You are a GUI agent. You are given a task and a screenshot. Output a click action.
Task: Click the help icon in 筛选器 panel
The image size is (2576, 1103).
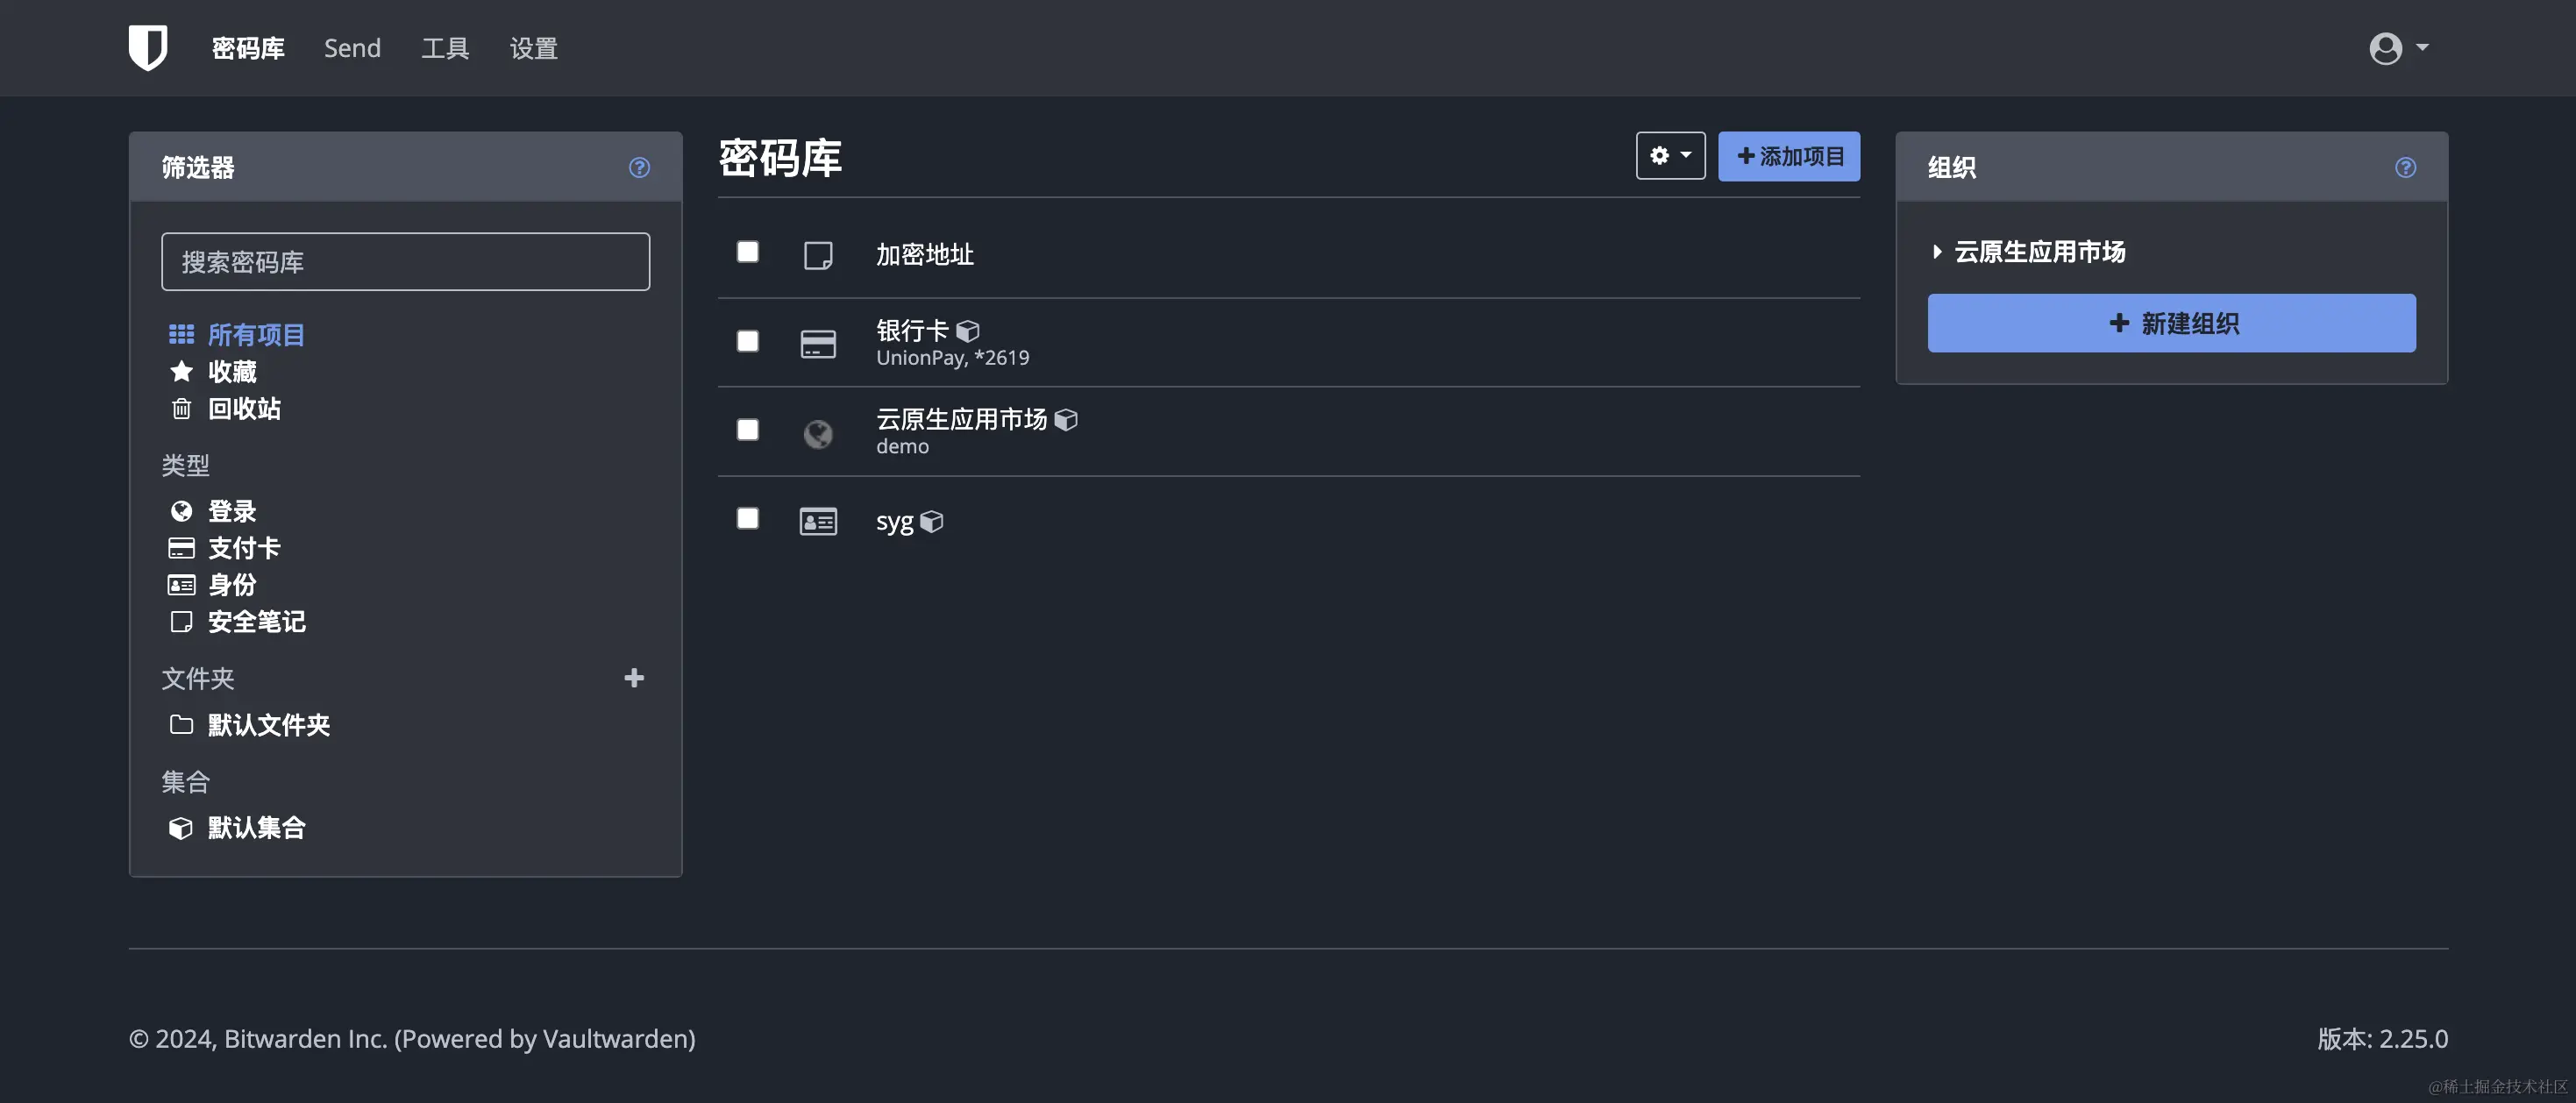point(639,167)
